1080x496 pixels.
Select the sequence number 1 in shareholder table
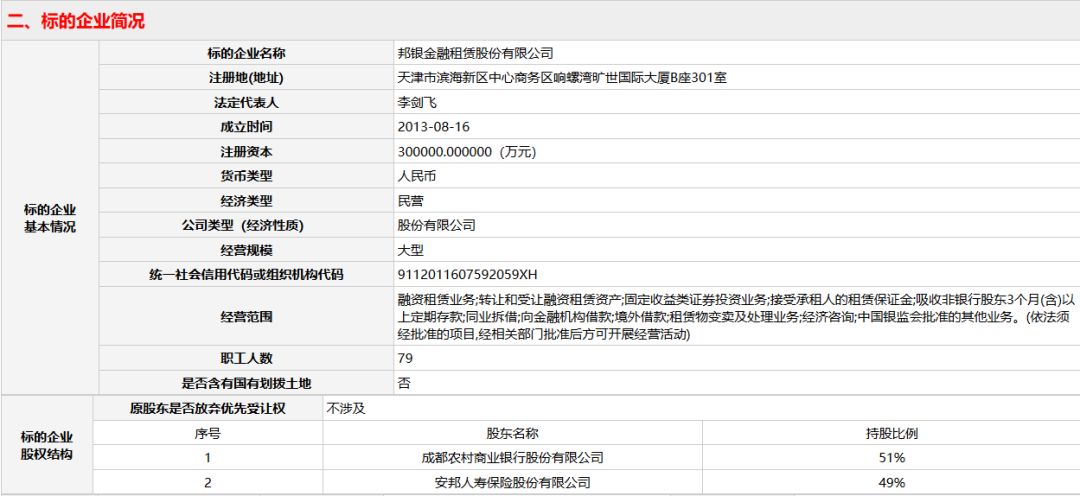[207, 457]
